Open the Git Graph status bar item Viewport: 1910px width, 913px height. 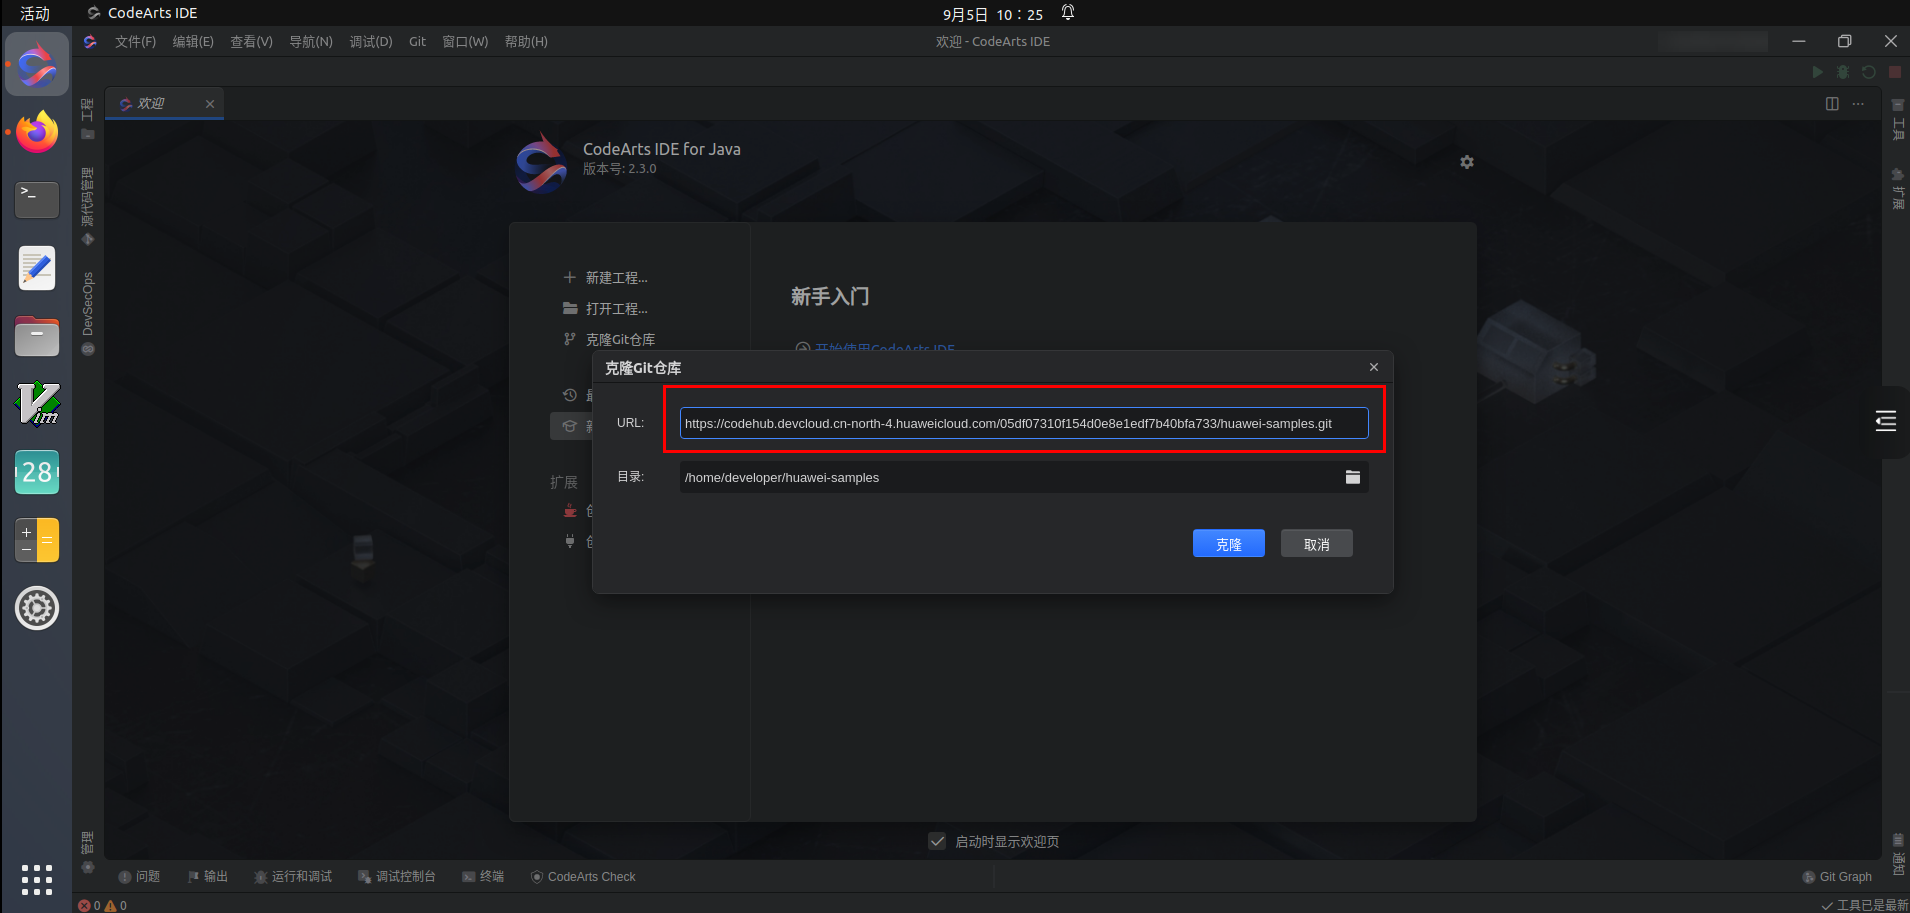point(1837,877)
